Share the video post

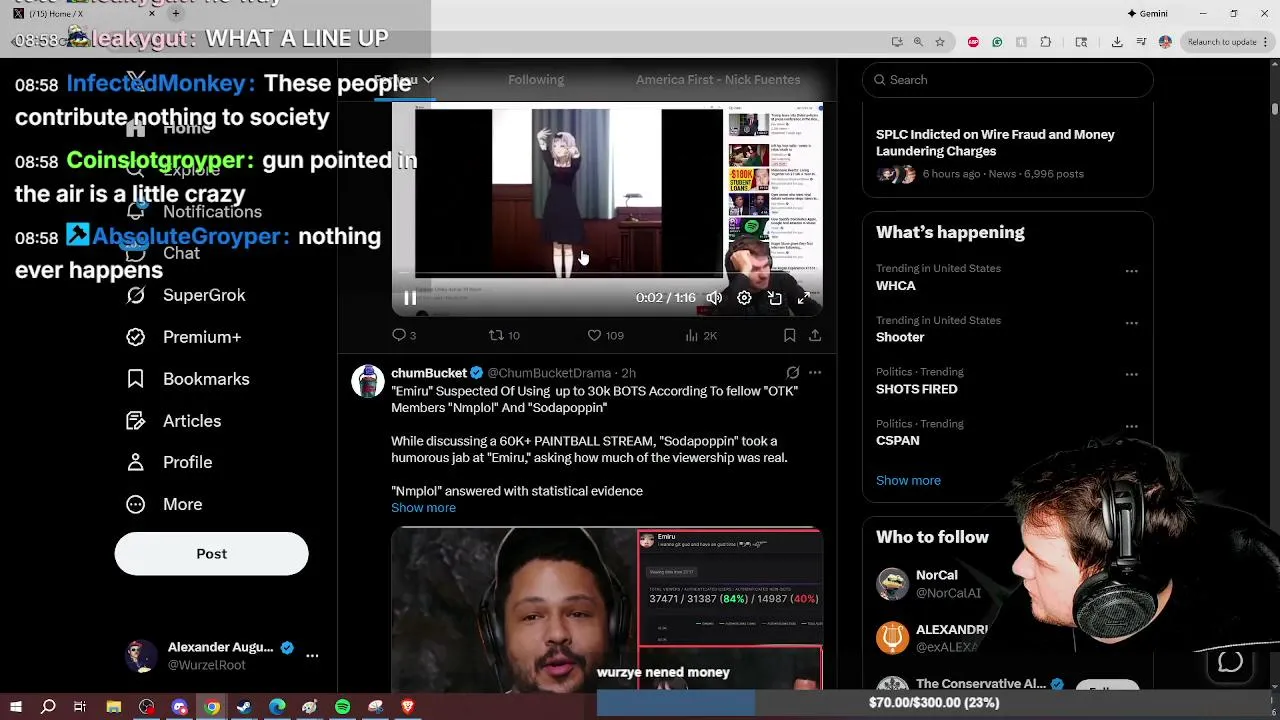pos(815,335)
